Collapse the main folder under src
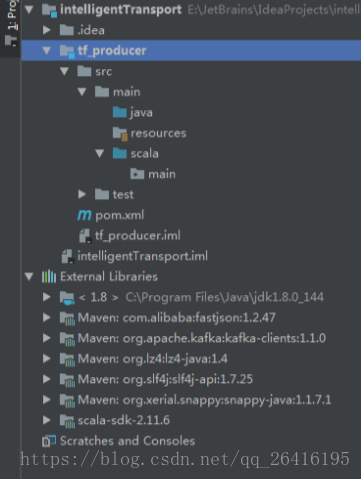Screen dimensions: 361x479 82,92
